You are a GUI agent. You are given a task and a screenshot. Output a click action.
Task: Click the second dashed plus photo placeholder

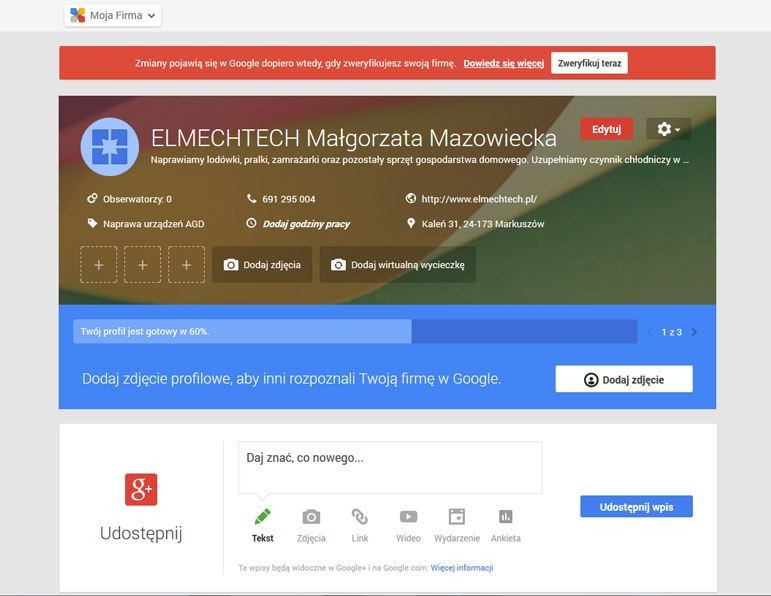143,265
